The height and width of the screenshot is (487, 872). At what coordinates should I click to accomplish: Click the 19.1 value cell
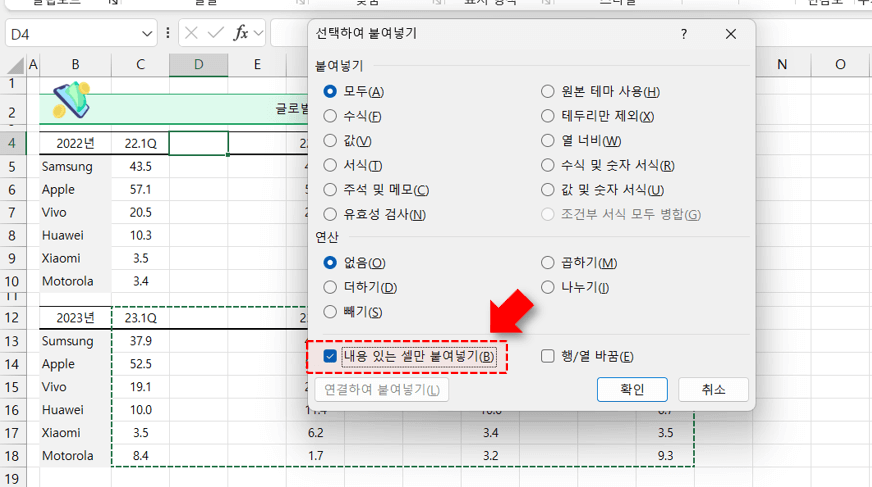pyautogui.click(x=140, y=387)
